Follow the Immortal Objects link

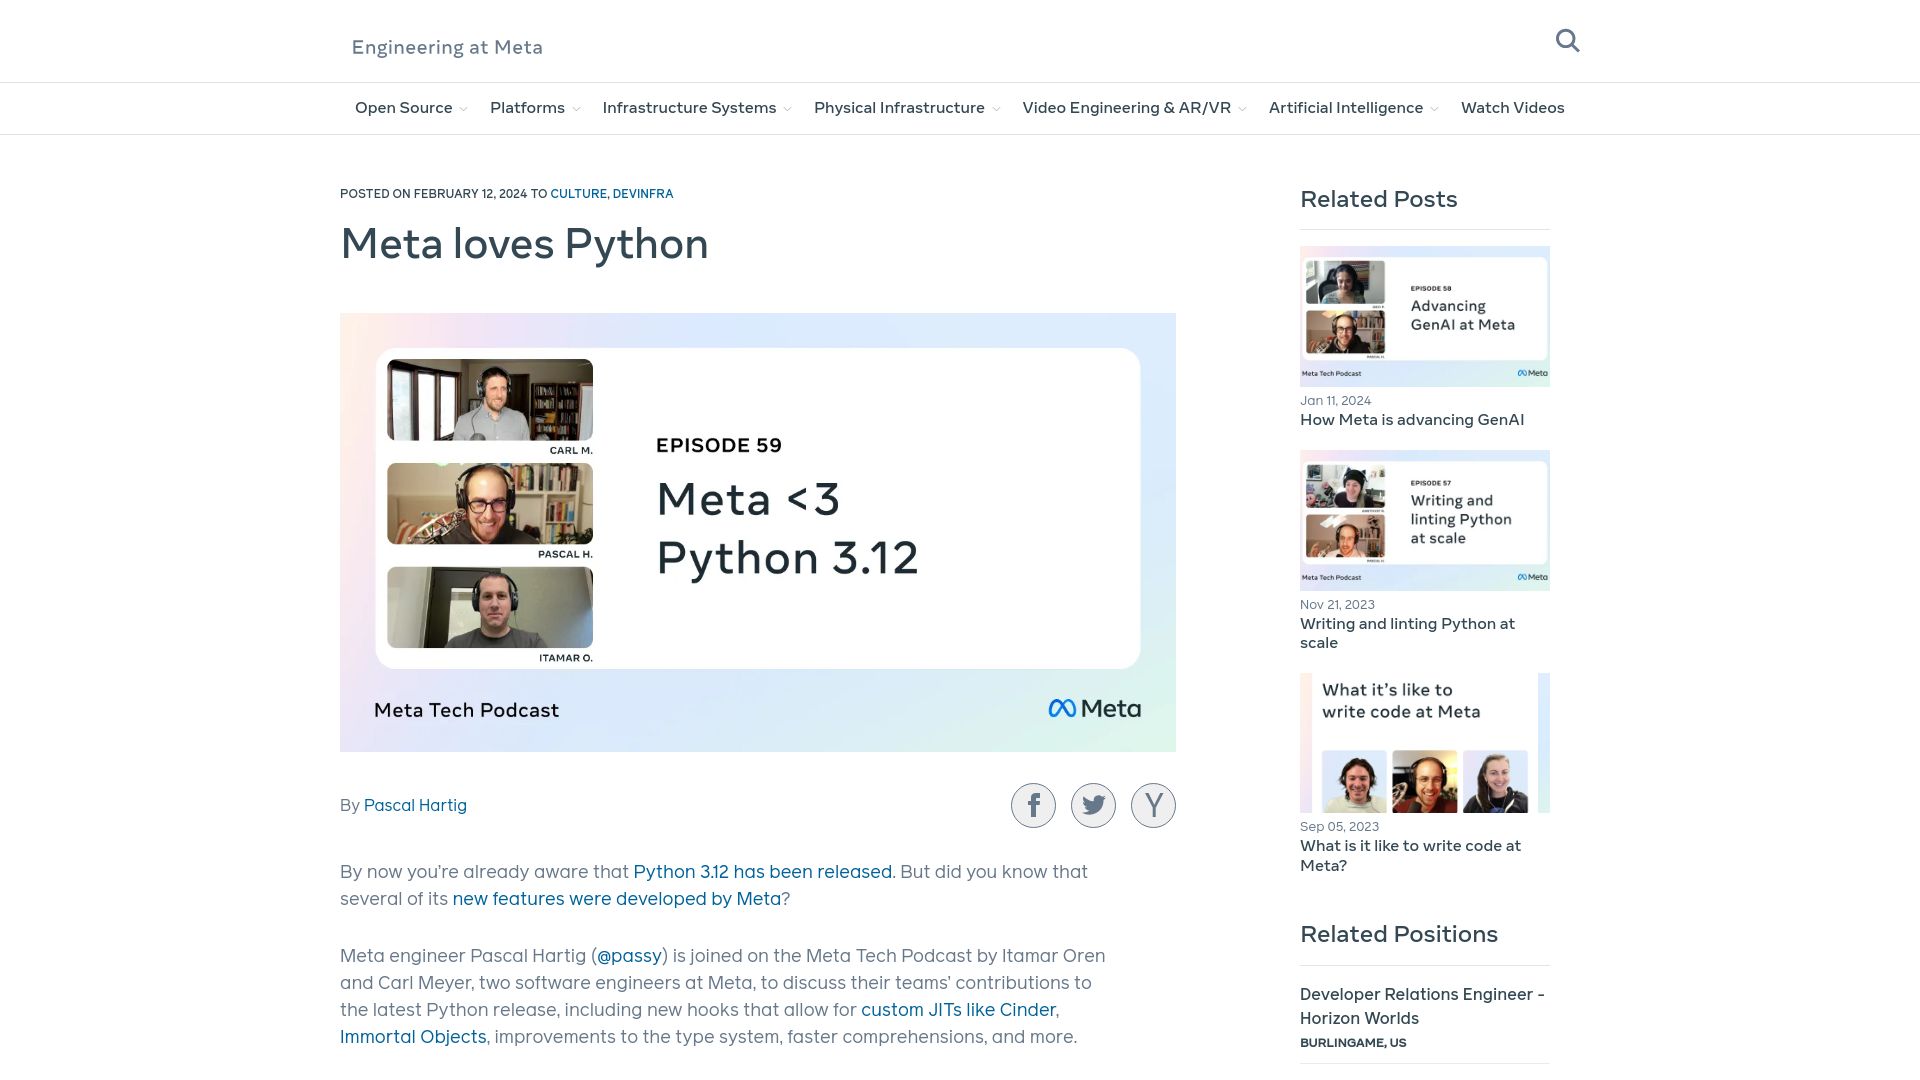[x=413, y=1037]
